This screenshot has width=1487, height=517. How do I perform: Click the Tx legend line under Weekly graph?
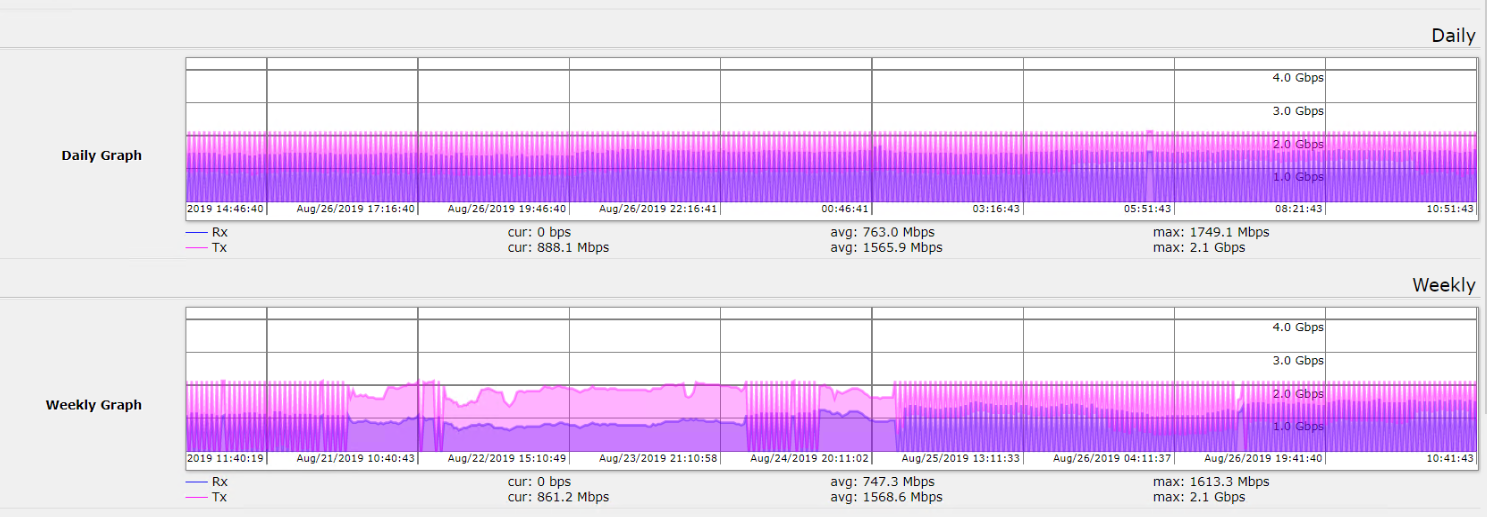[197, 497]
